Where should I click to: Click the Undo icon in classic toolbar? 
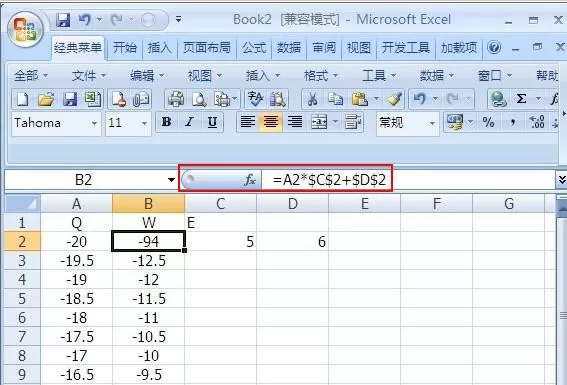[420, 98]
